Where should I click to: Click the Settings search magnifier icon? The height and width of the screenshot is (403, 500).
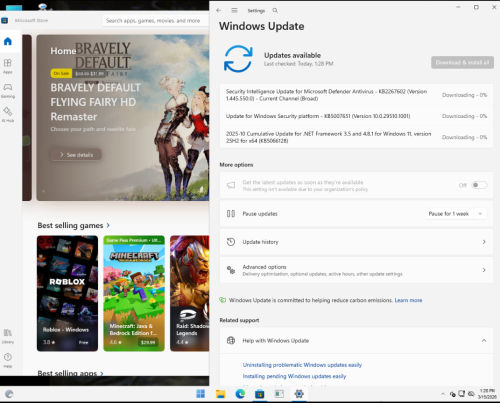pyautogui.click(x=275, y=11)
